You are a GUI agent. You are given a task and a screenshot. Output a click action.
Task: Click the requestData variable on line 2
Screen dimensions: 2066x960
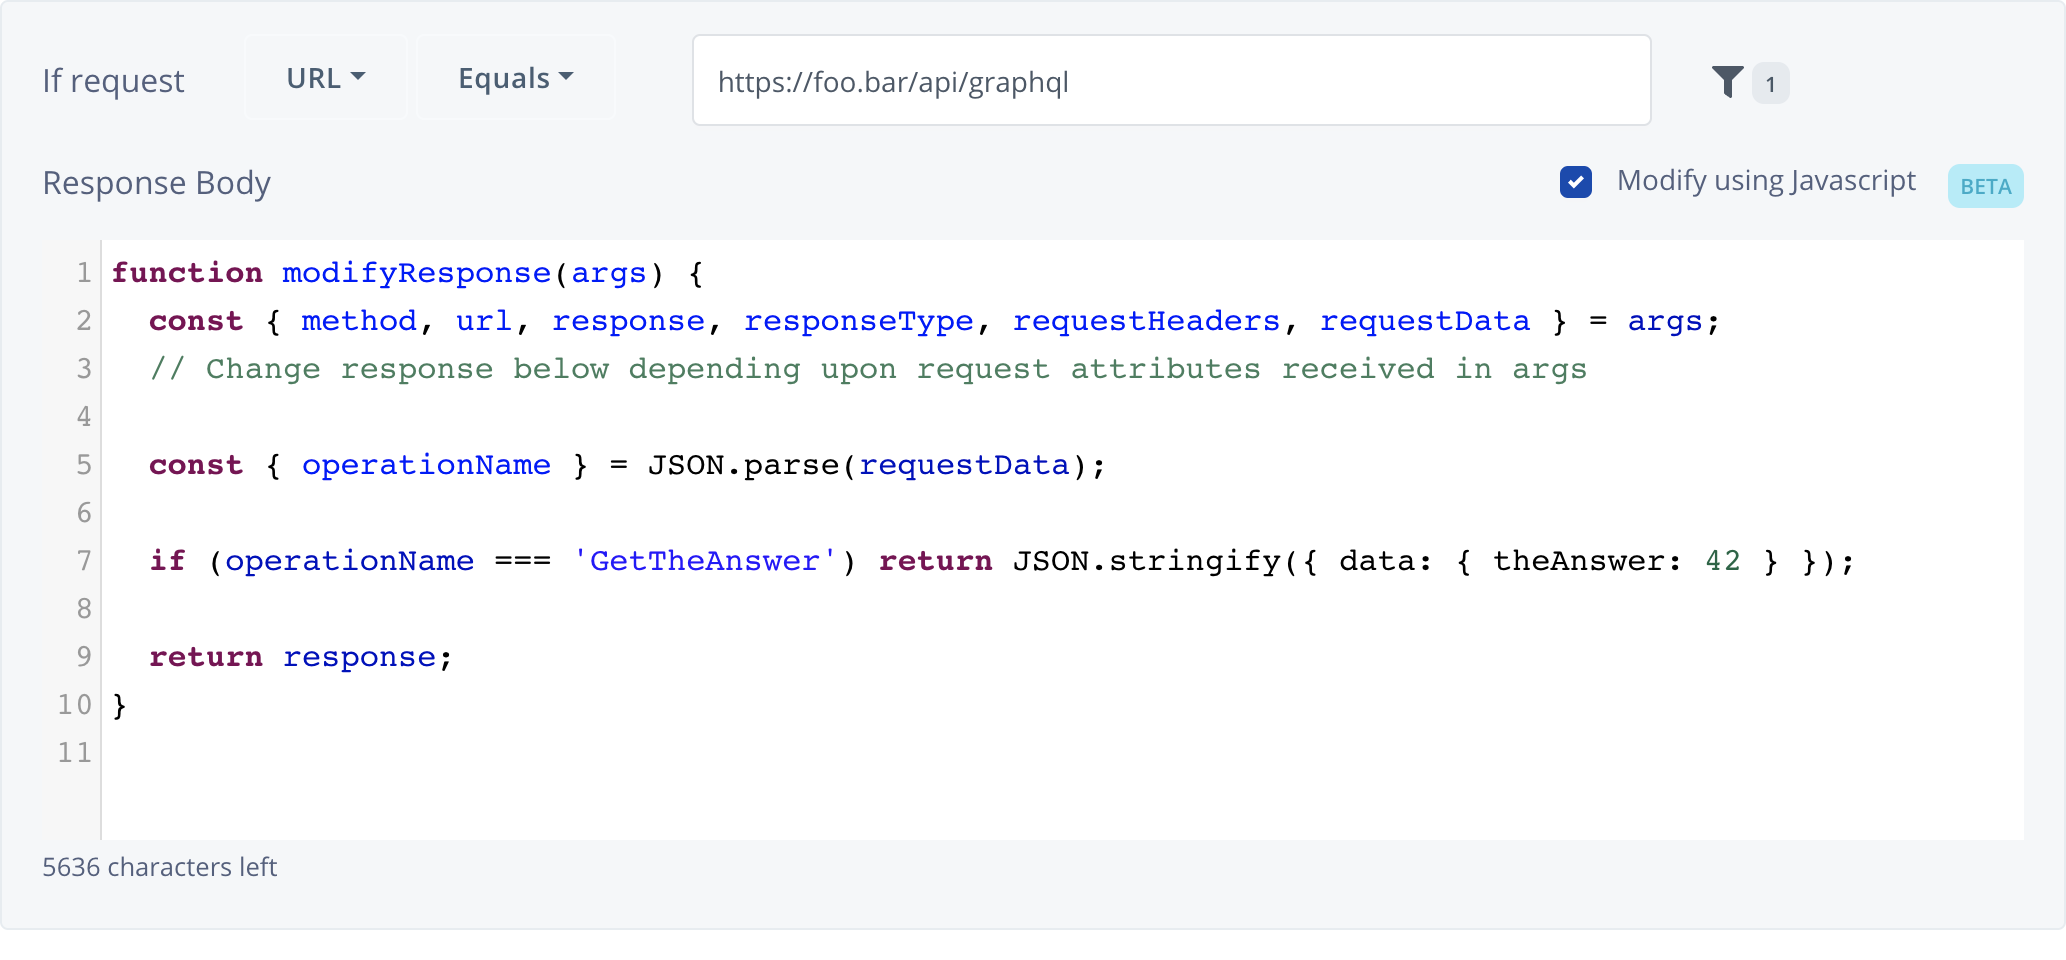point(1424,320)
